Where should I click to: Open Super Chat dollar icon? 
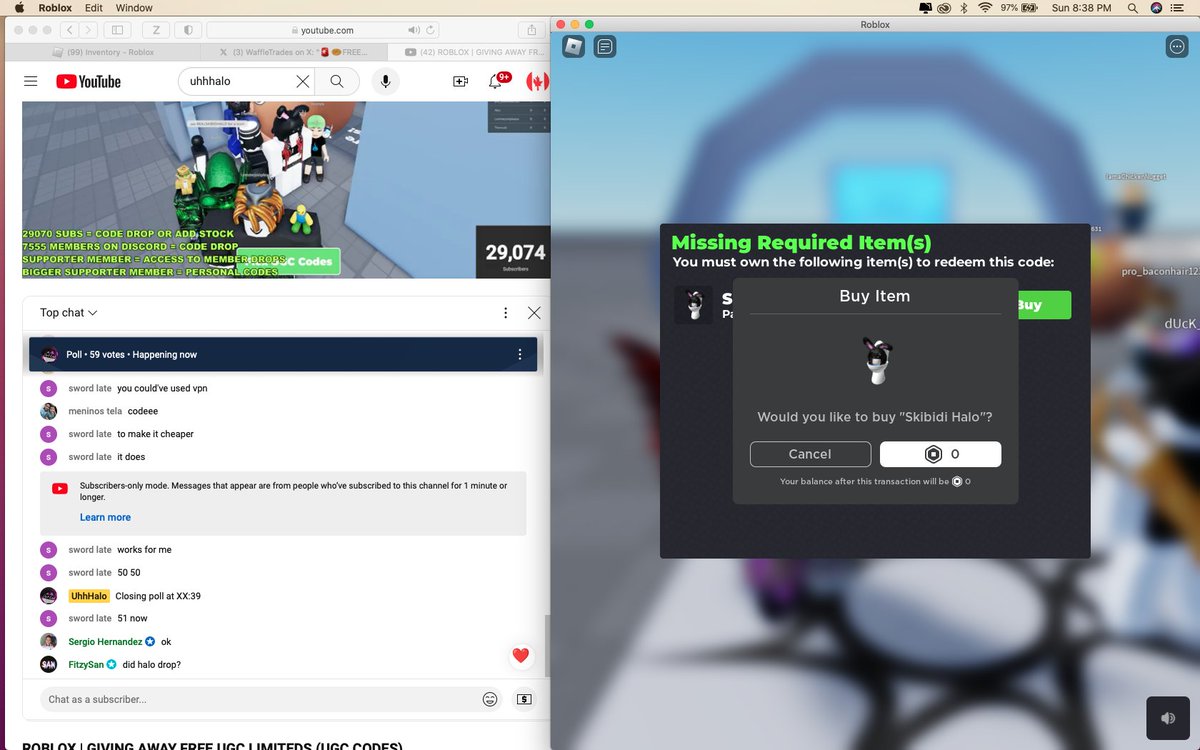click(524, 699)
